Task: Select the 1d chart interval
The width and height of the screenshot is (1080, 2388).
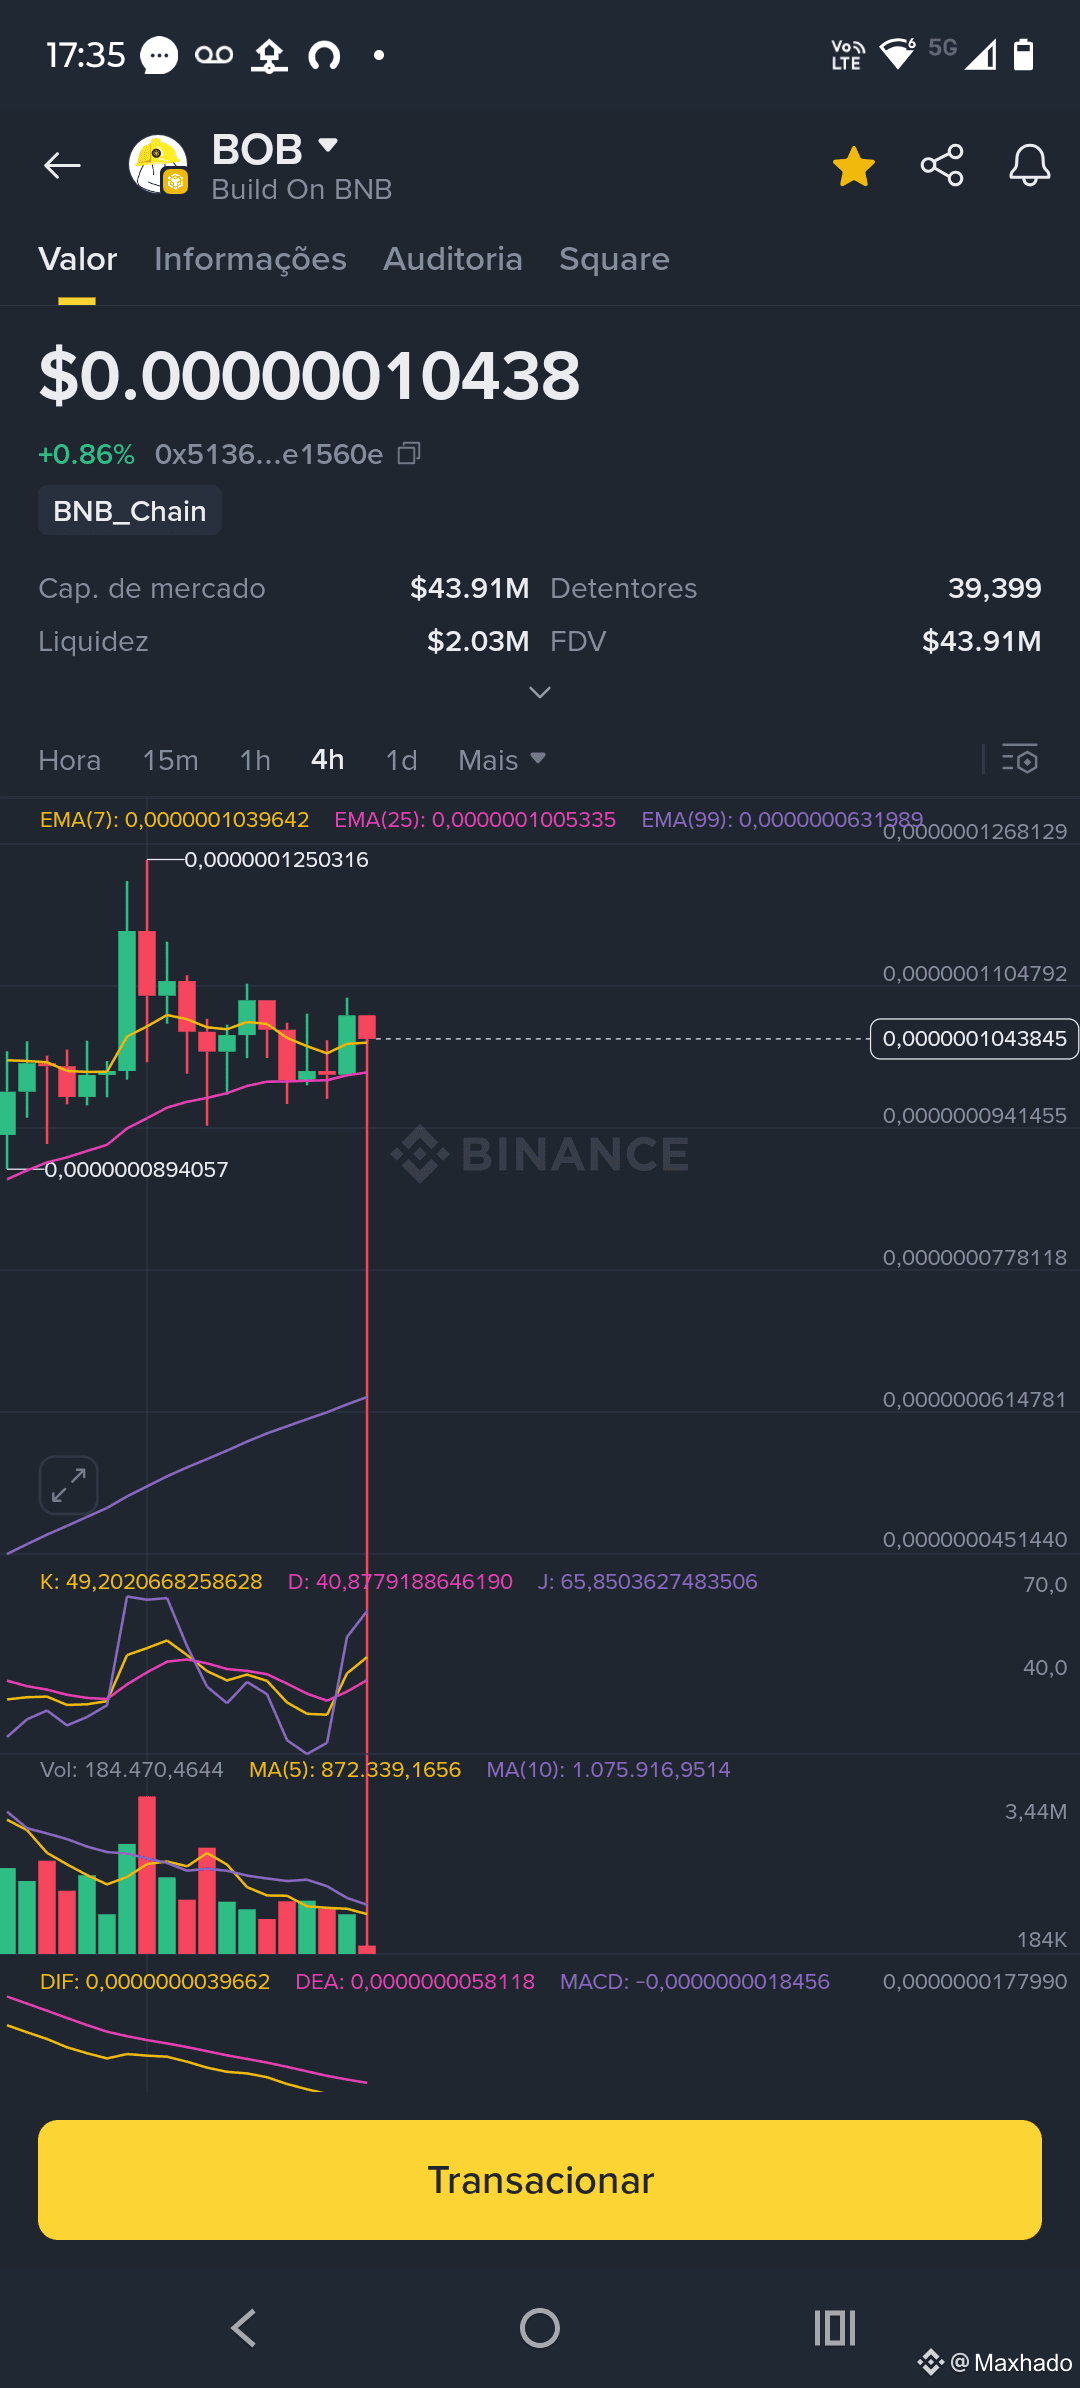Action: tap(401, 760)
